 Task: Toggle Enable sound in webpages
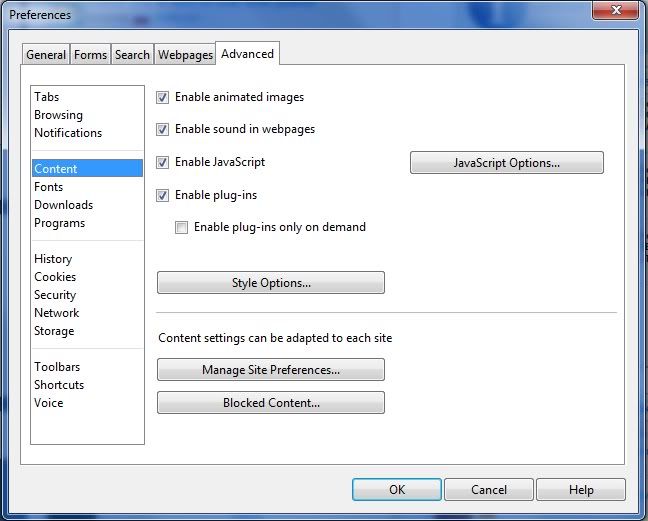(163, 130)
